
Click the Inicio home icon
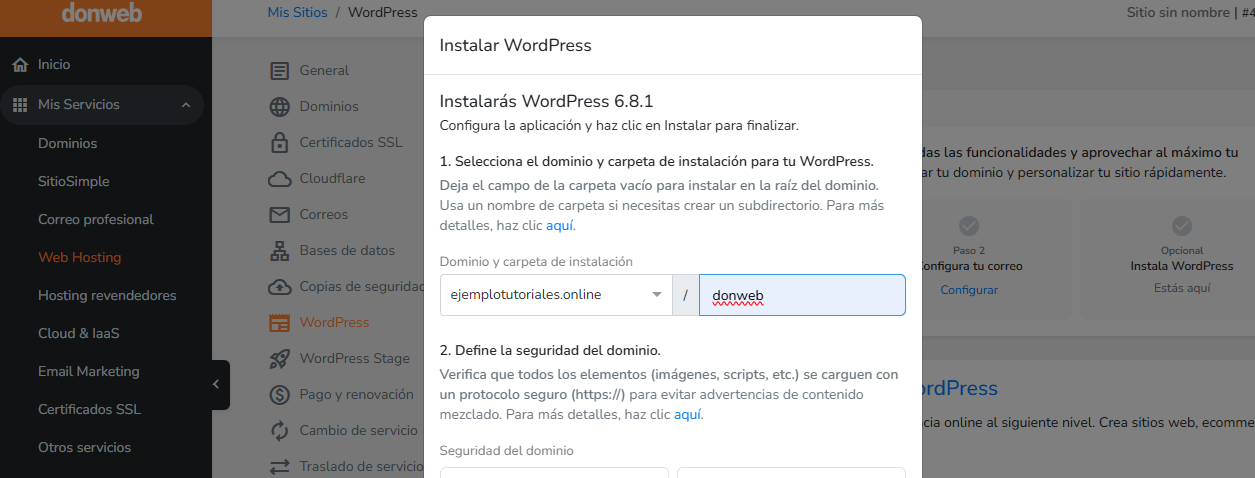click(20, 65)
